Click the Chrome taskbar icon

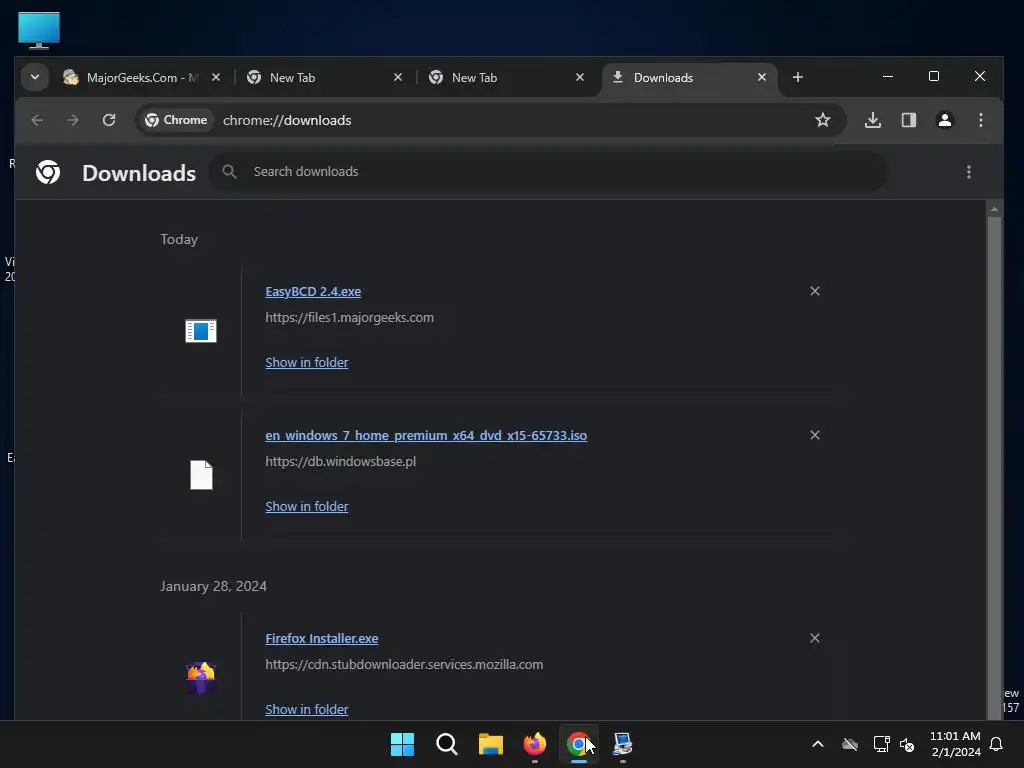pyautogui.click(x=579, y=744)
